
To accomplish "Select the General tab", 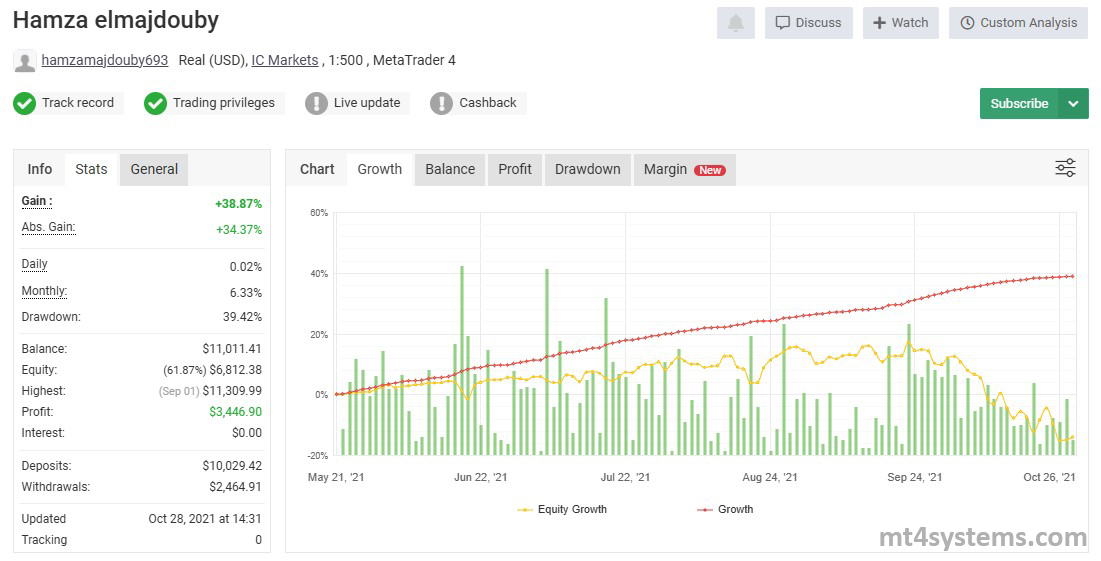I will point(154,169).
